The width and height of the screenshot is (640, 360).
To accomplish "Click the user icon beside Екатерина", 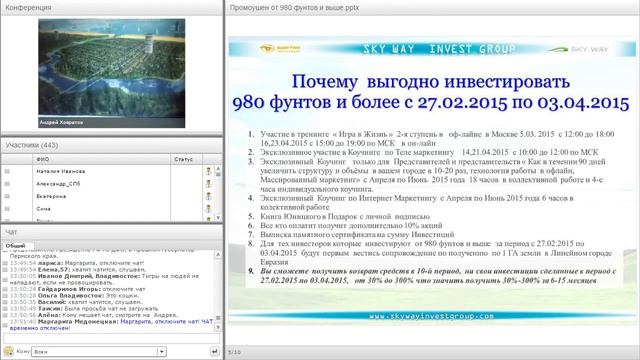I will pyautogui.click(x=208, y=196).
